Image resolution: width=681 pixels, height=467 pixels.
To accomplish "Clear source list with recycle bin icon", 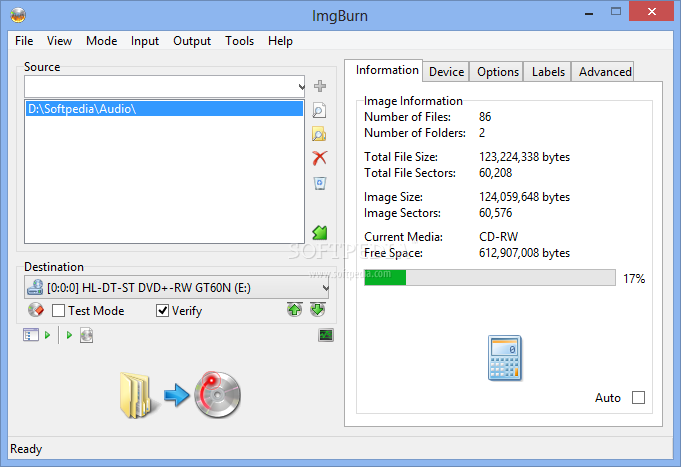I will click(320, 183).
